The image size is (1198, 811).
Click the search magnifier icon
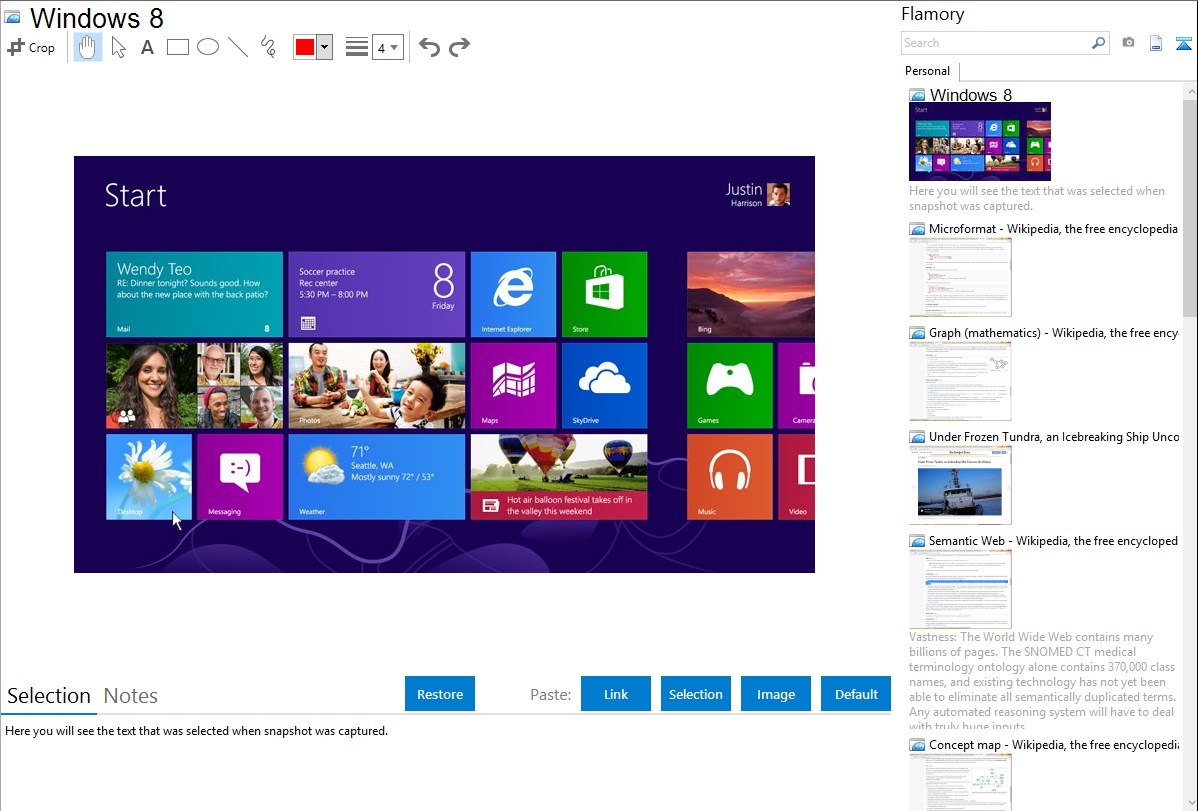(1099, 43)
